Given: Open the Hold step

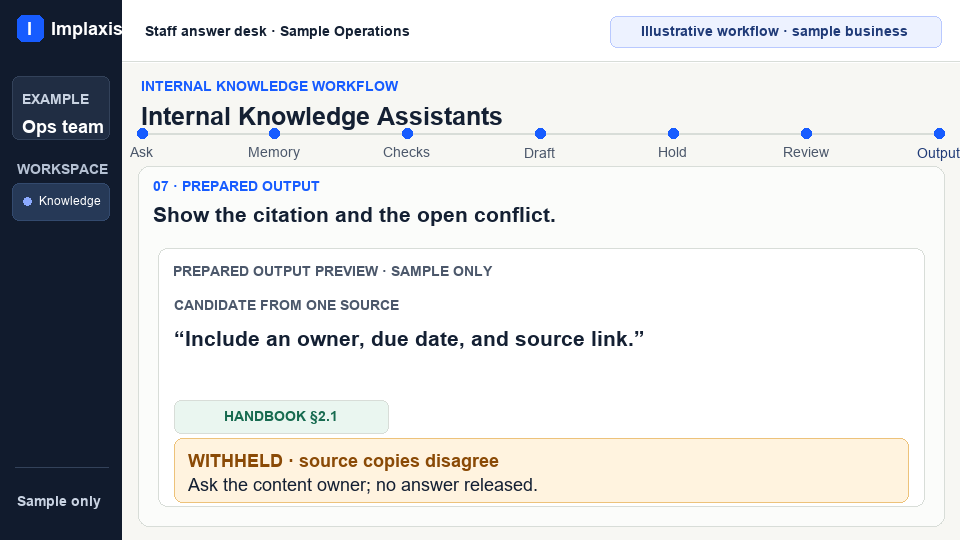Looking at the screenshot, I should coord(673,133).
